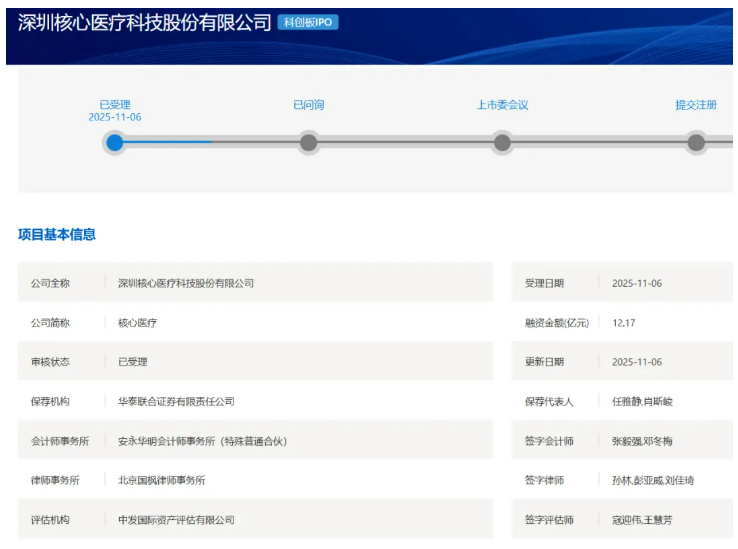The image size is (738, 549).
Task: Open law firm 北京国枫律师事务所 entry
Action: pos(161,480)
